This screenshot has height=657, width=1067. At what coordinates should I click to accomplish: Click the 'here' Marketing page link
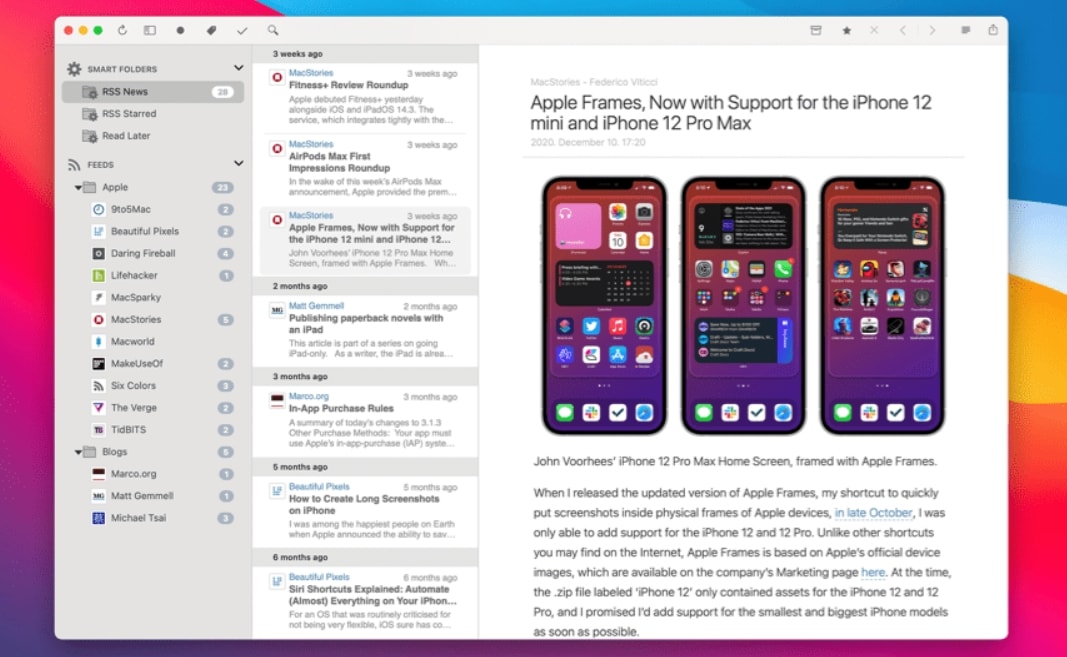click(872, 573)
